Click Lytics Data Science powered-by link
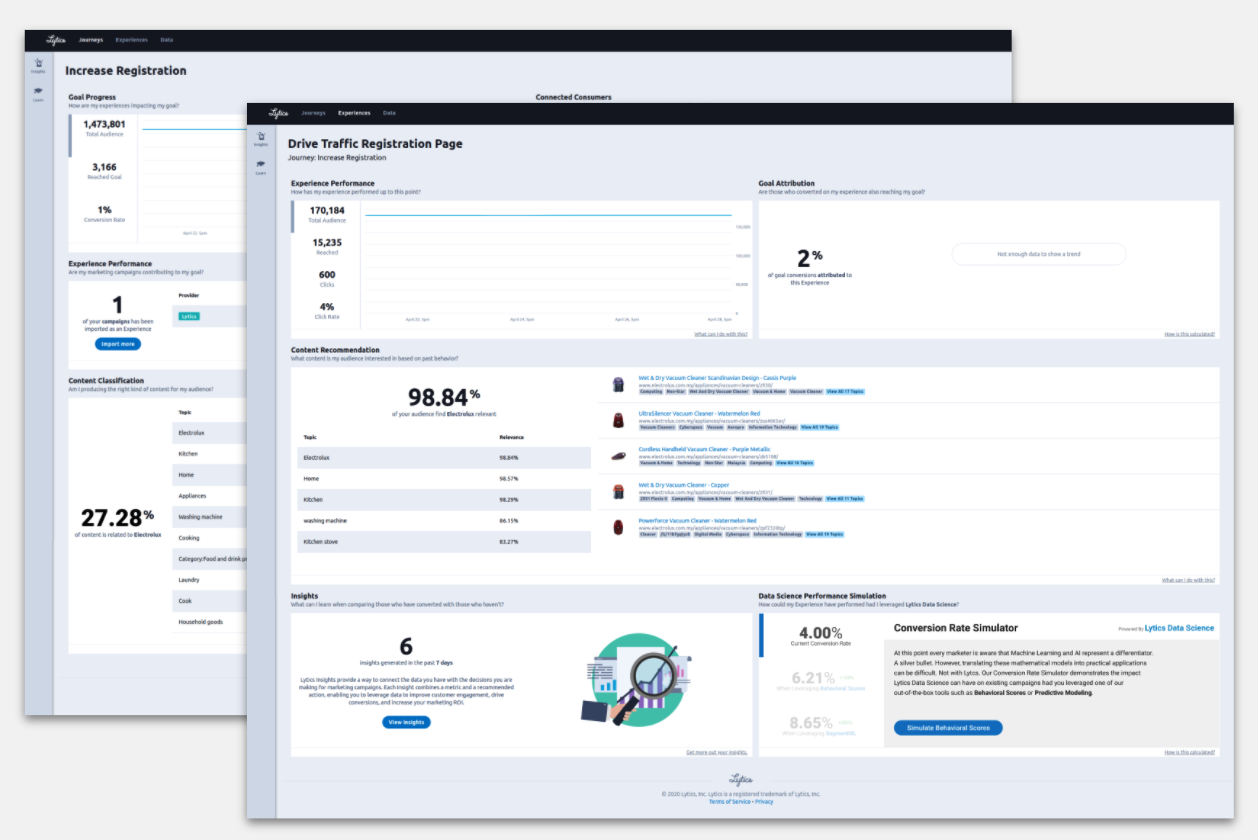Screen dimensions: 1258x840 (1179, 628)
